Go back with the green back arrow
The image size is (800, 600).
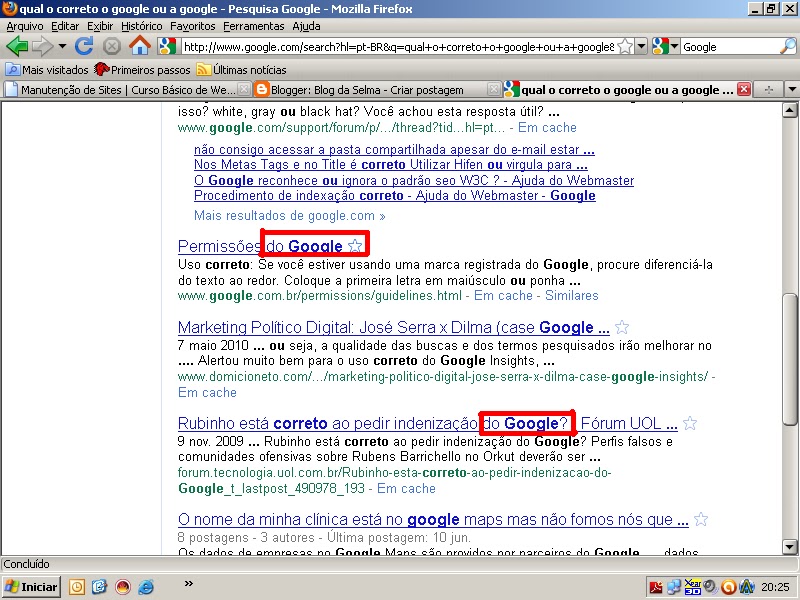(x=17, y=46)
